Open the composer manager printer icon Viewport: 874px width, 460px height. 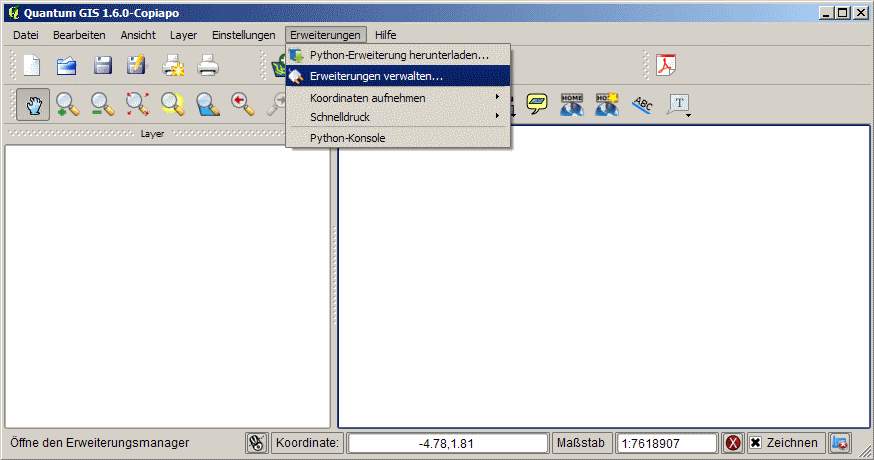[208, 66]
